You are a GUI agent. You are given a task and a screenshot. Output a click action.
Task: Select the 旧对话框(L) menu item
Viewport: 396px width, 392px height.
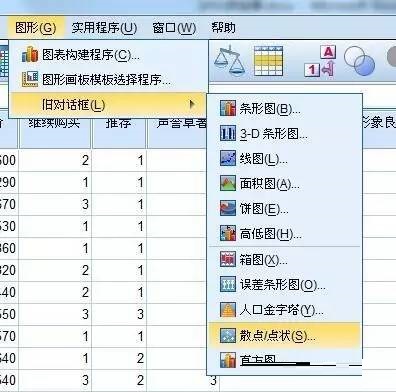[108, 105]
